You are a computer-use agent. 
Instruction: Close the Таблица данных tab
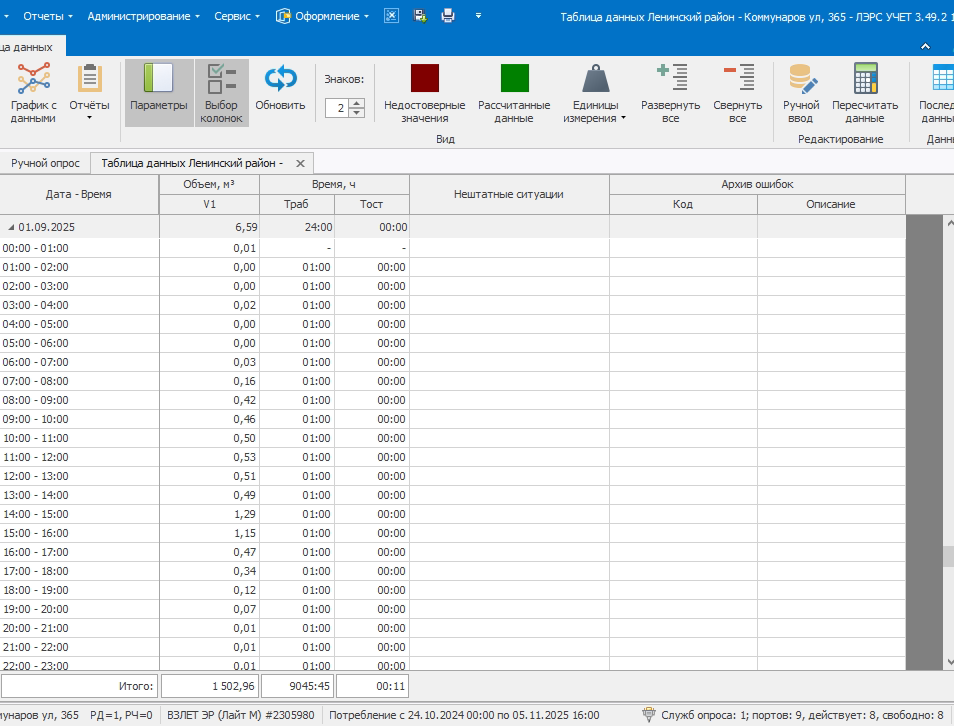coord(300,163)
